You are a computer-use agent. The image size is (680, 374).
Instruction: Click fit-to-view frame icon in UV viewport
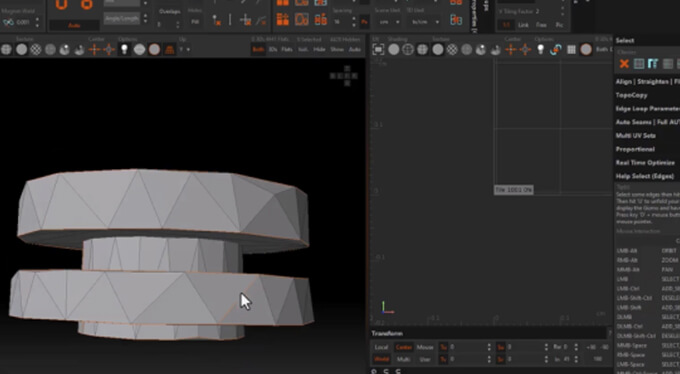[378, 49]
